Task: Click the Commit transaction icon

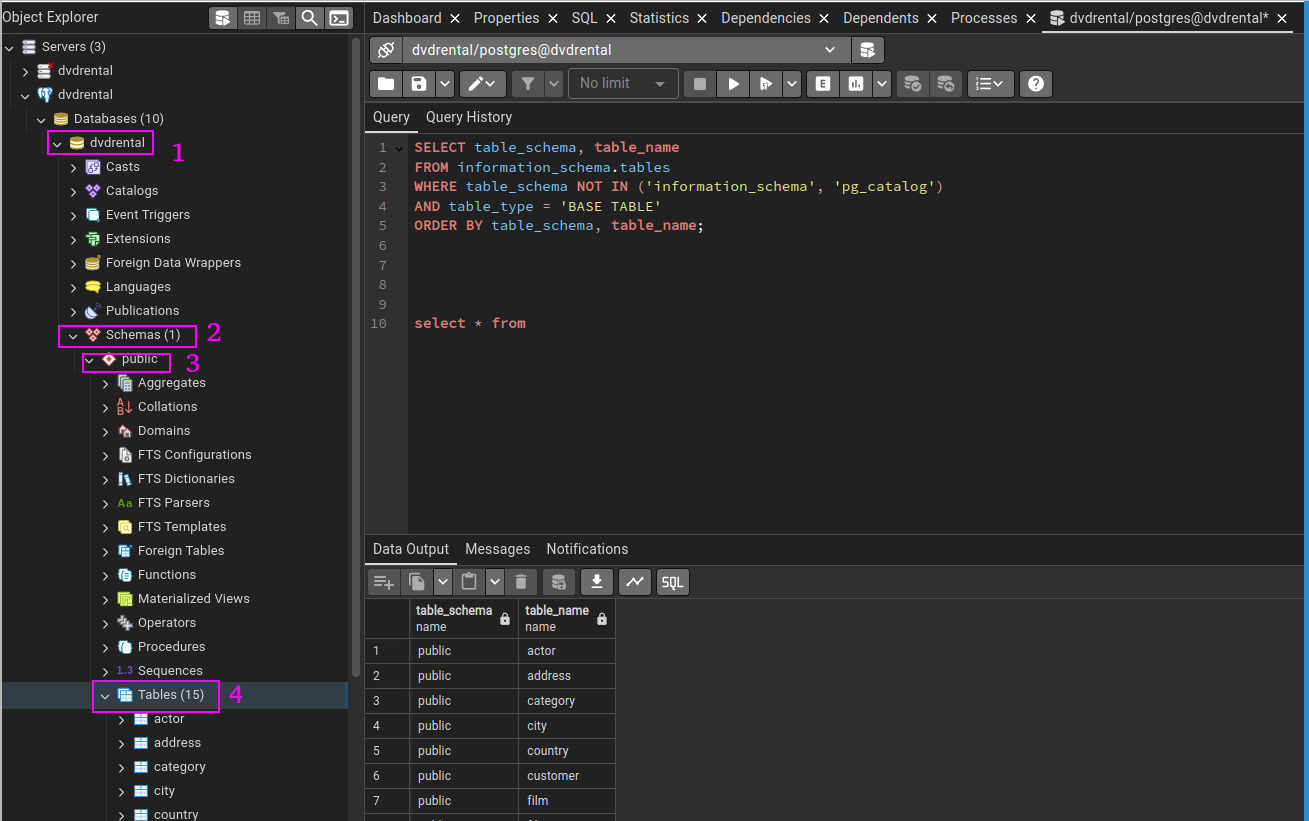Action: (912, 84)
